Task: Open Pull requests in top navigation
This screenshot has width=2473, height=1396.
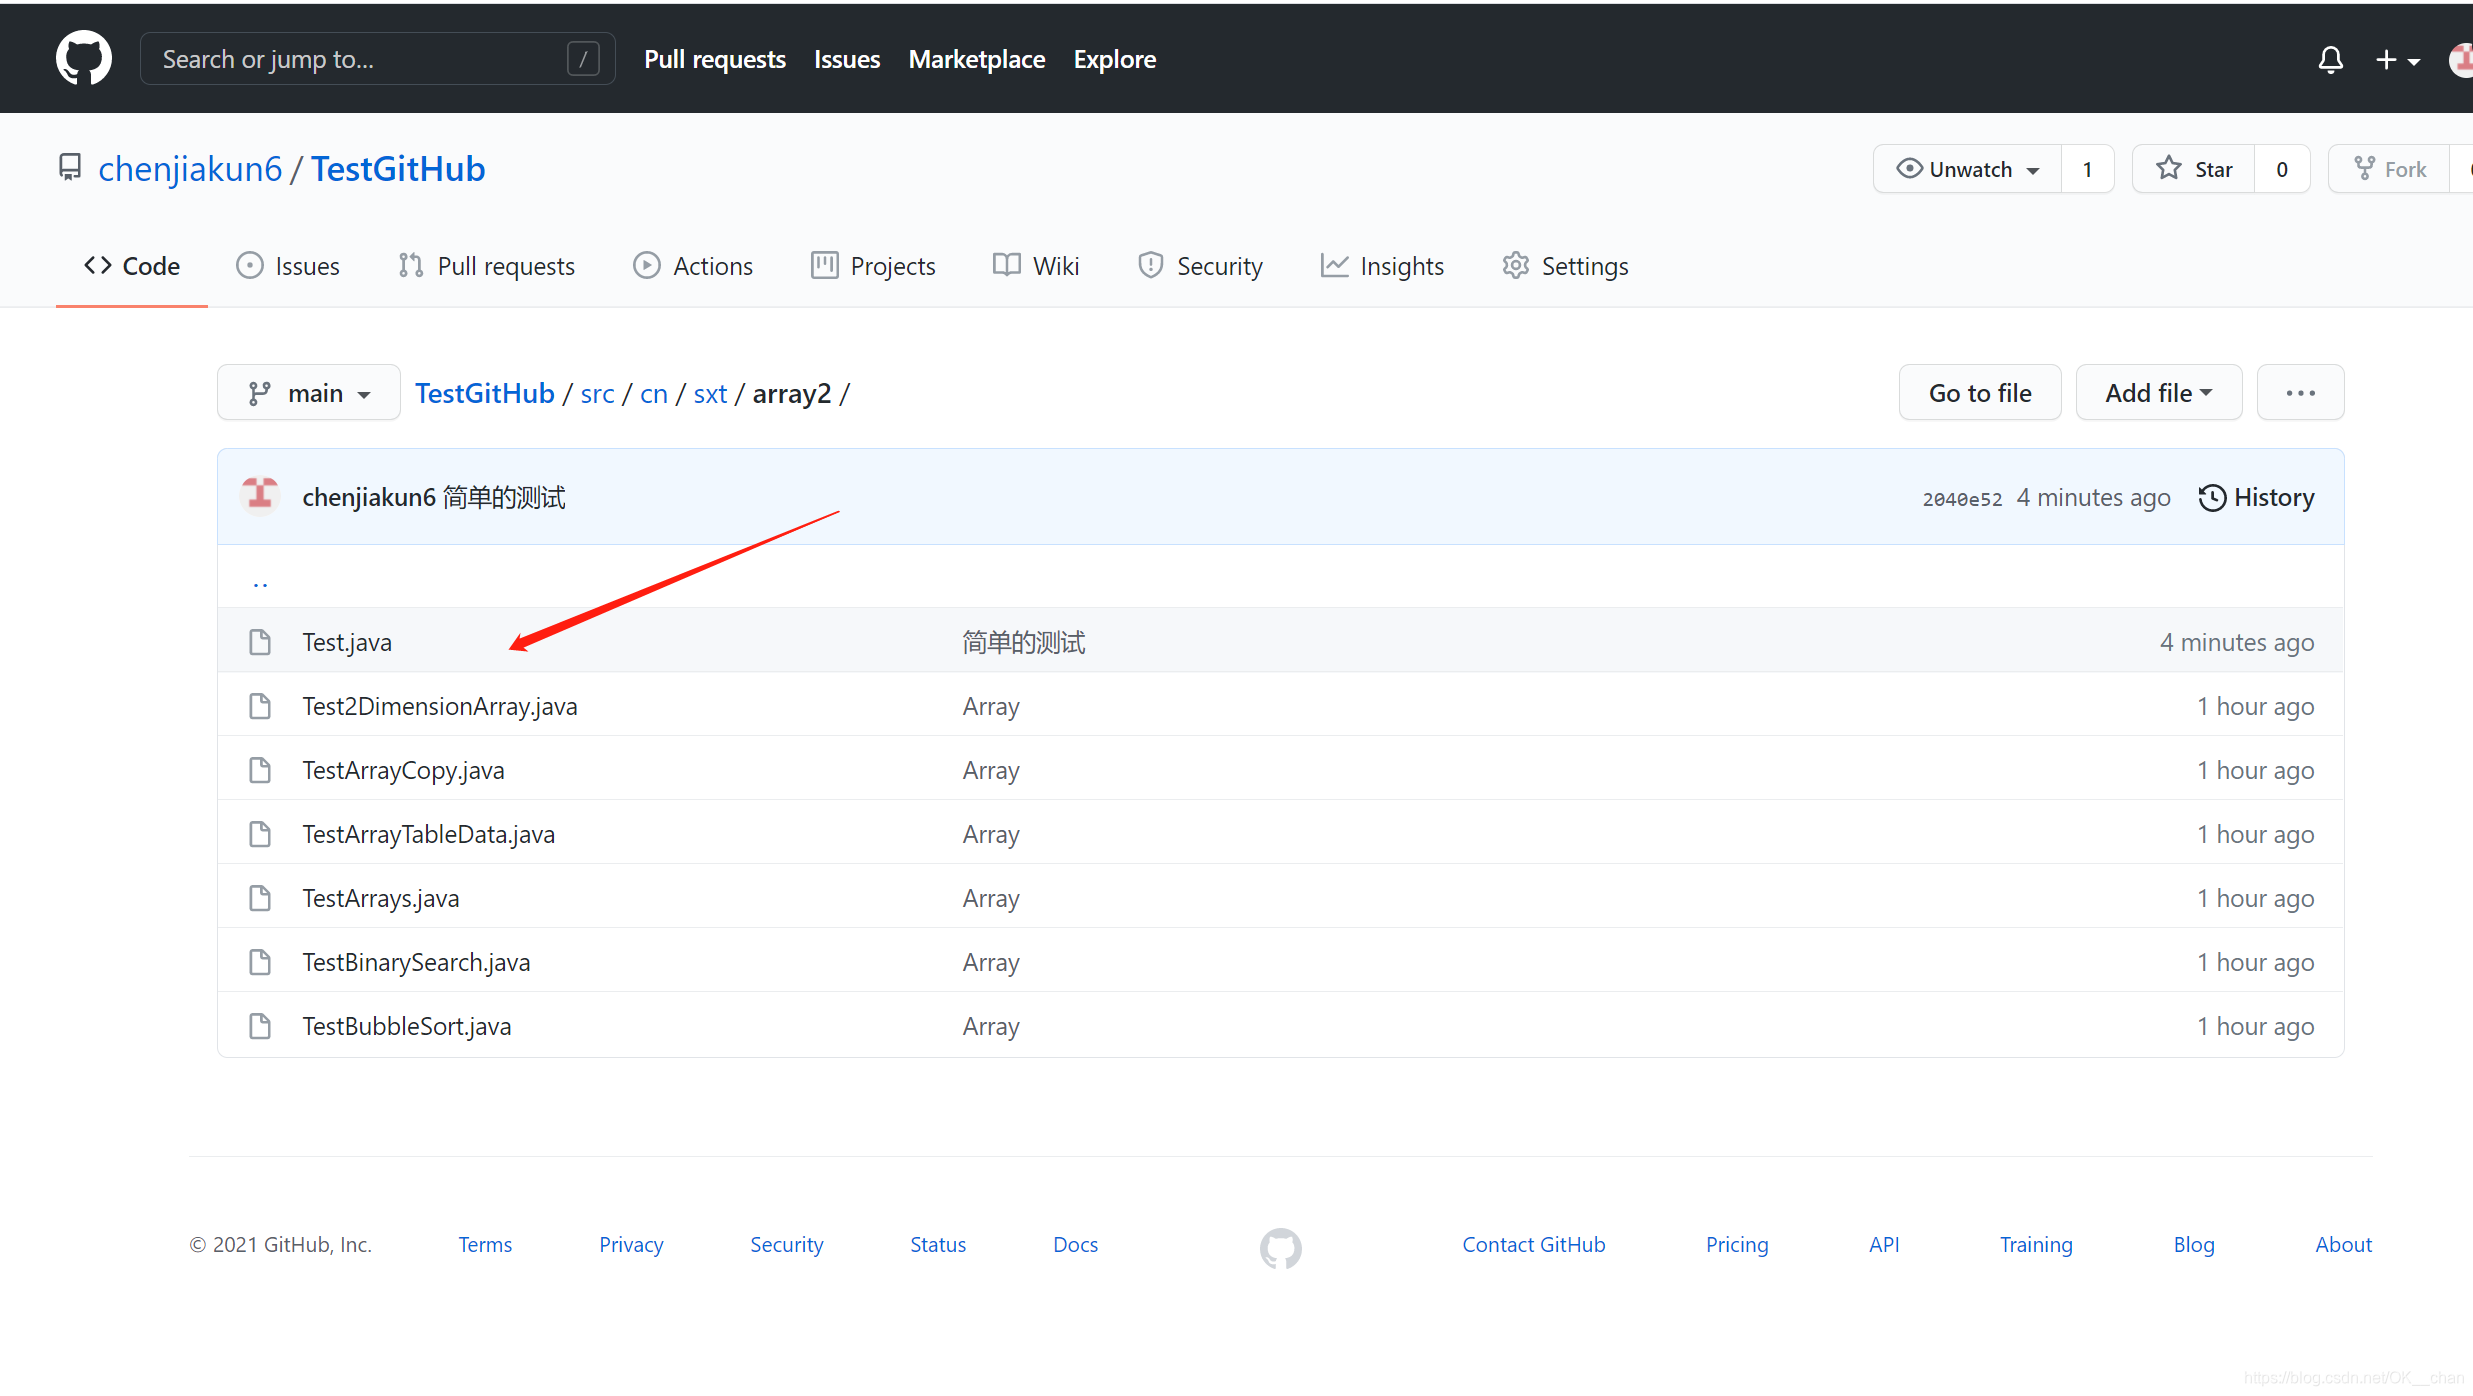Action: pyautogui.click(x=715, y=59)
